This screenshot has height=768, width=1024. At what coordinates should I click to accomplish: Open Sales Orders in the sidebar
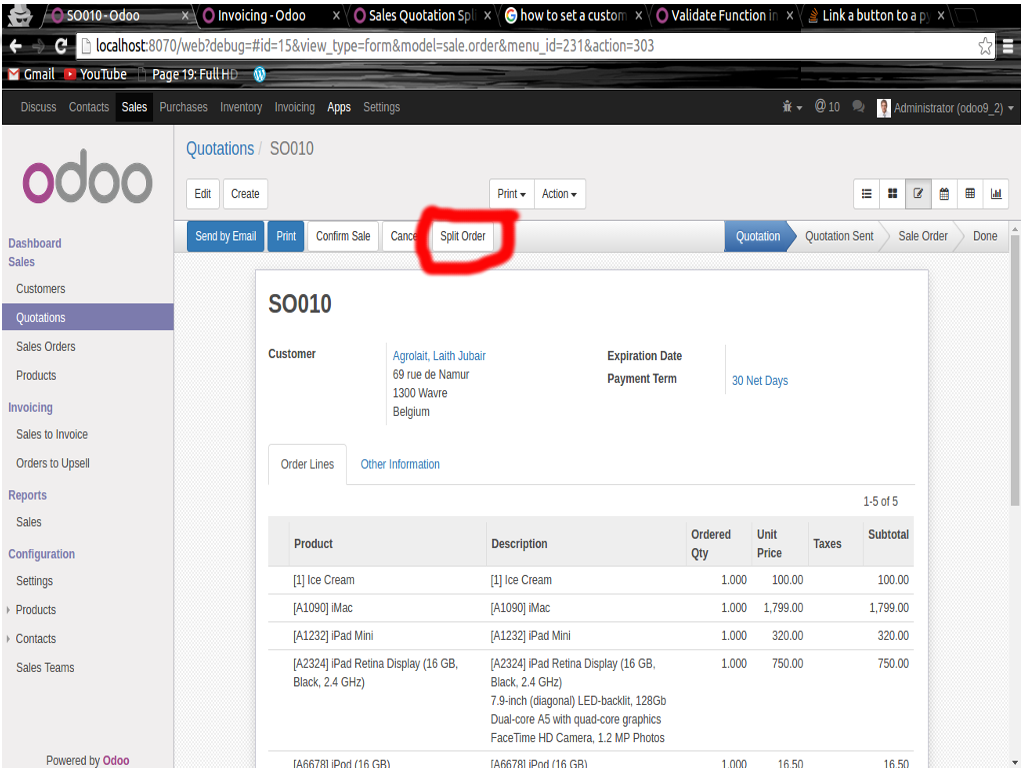pos(46,347)
